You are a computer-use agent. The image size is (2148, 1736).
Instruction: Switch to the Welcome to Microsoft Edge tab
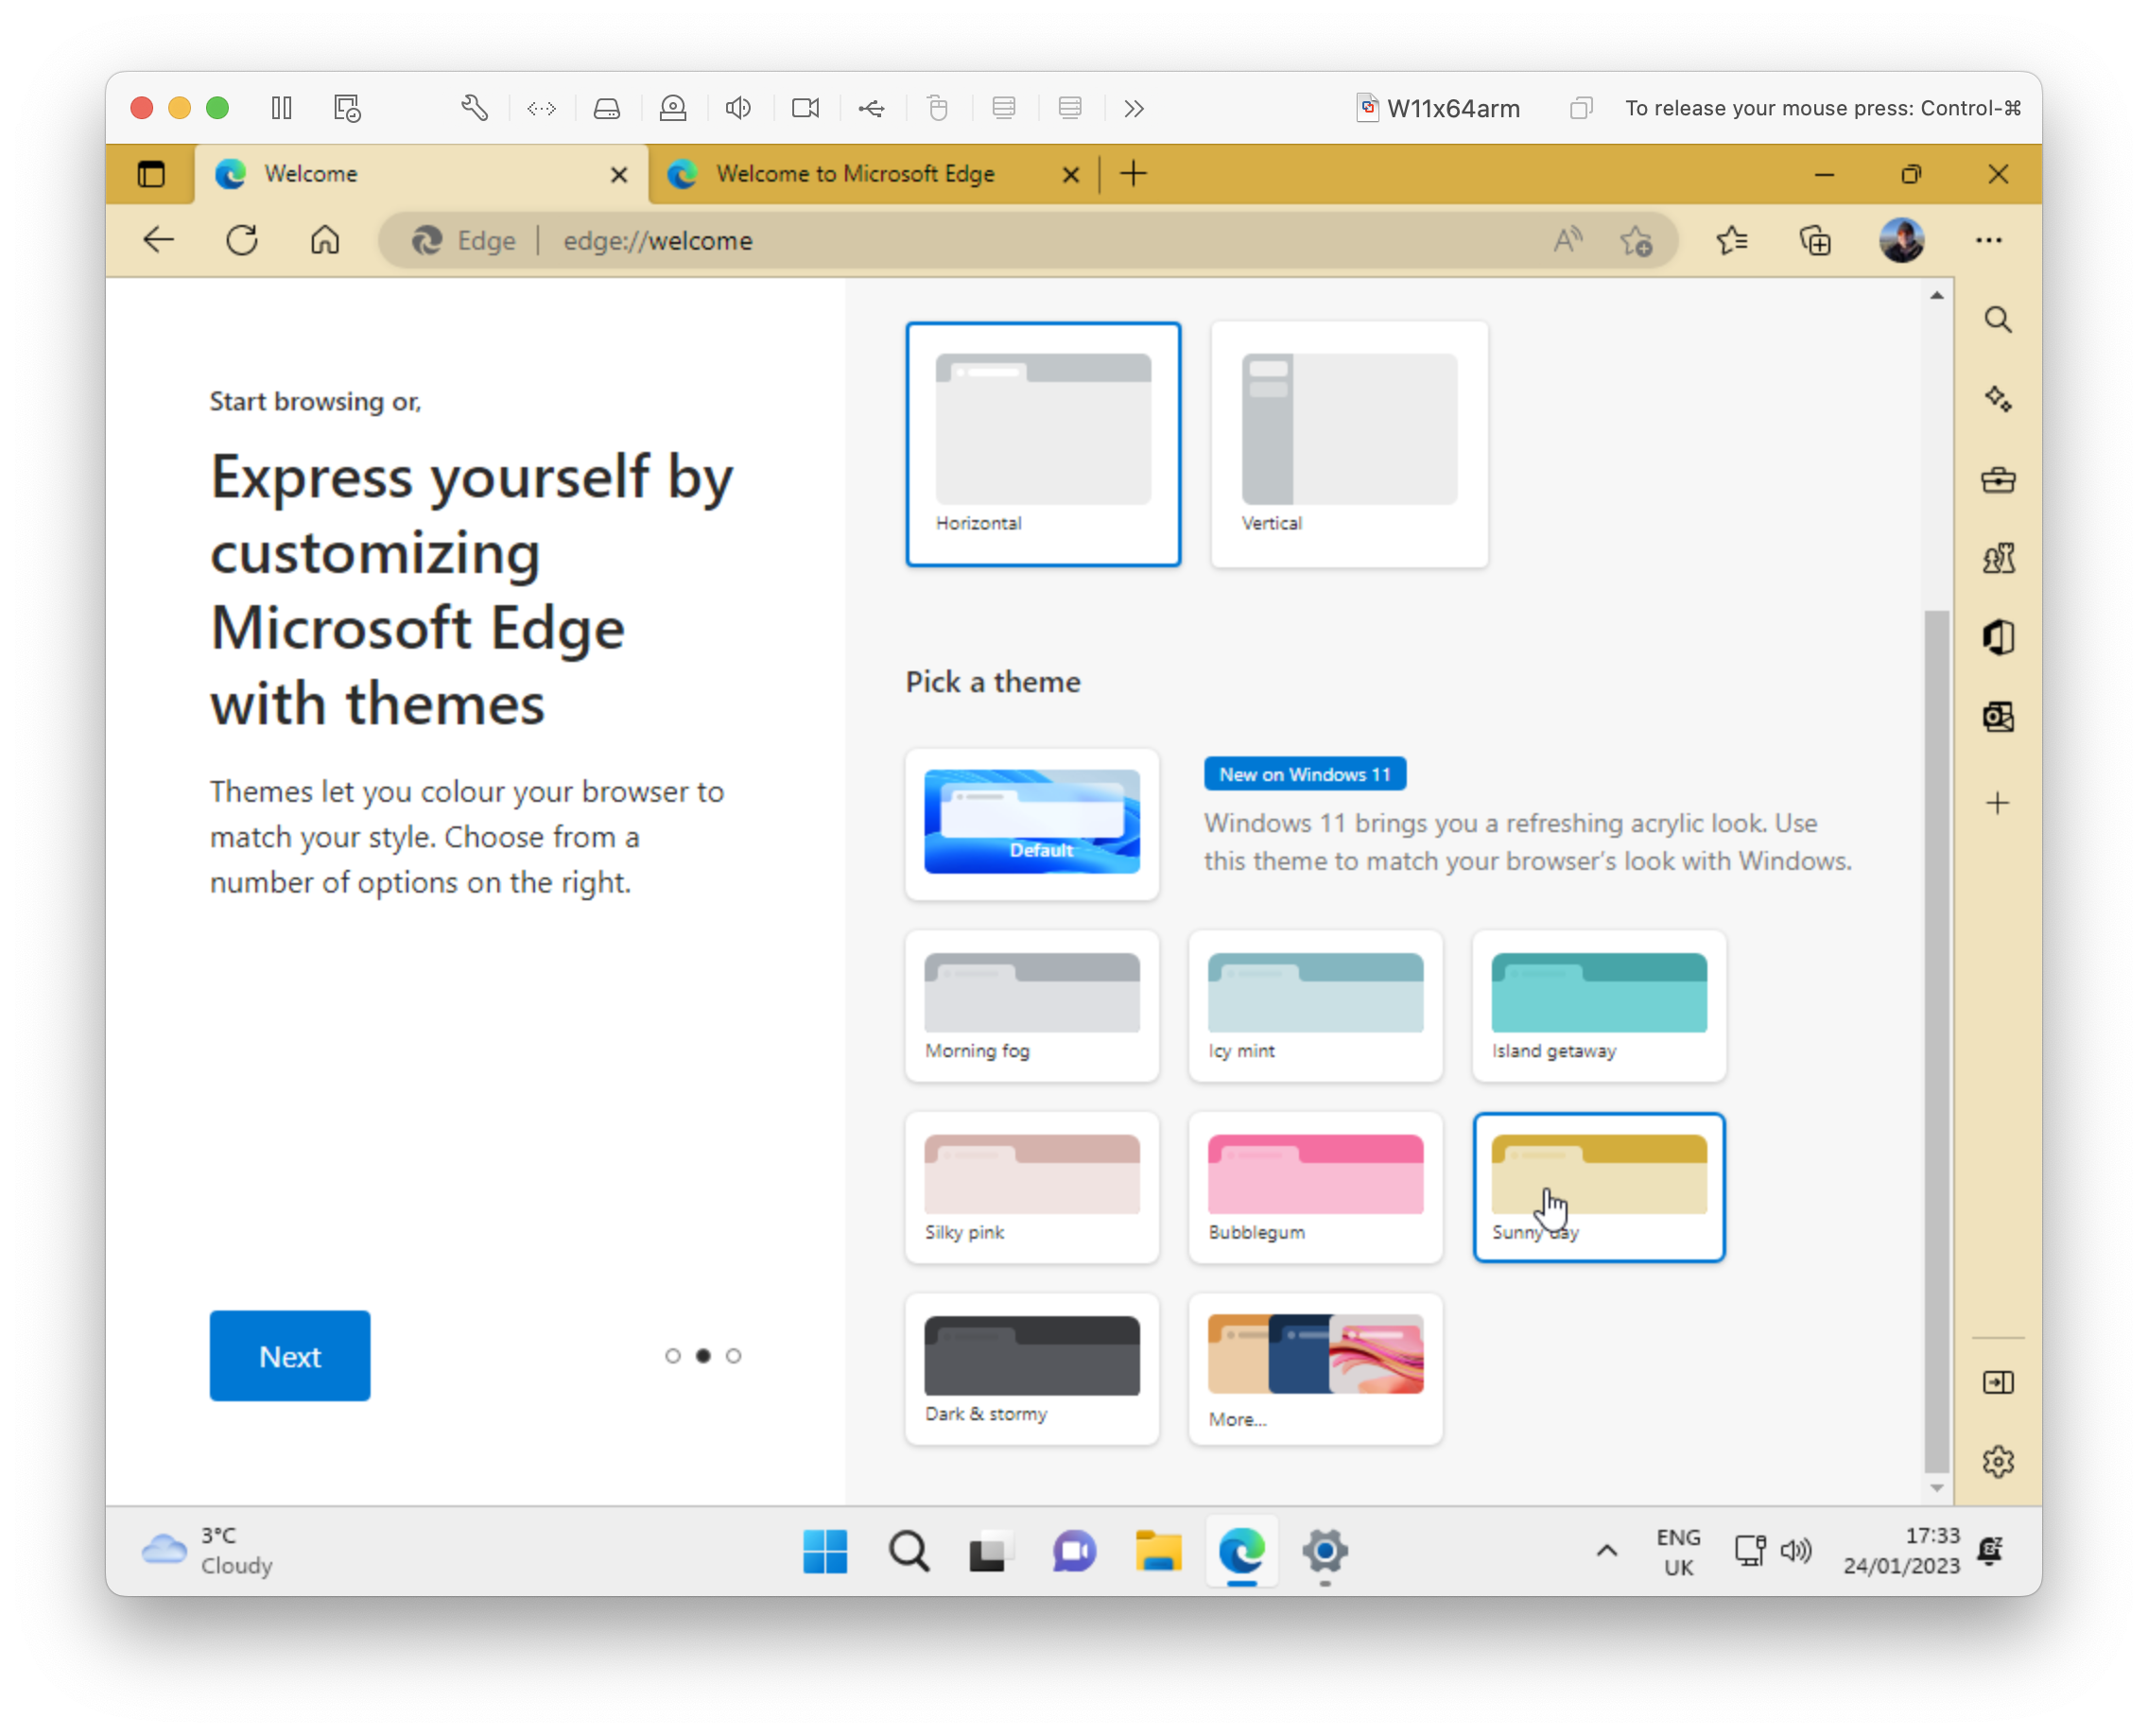pos(855,173)
